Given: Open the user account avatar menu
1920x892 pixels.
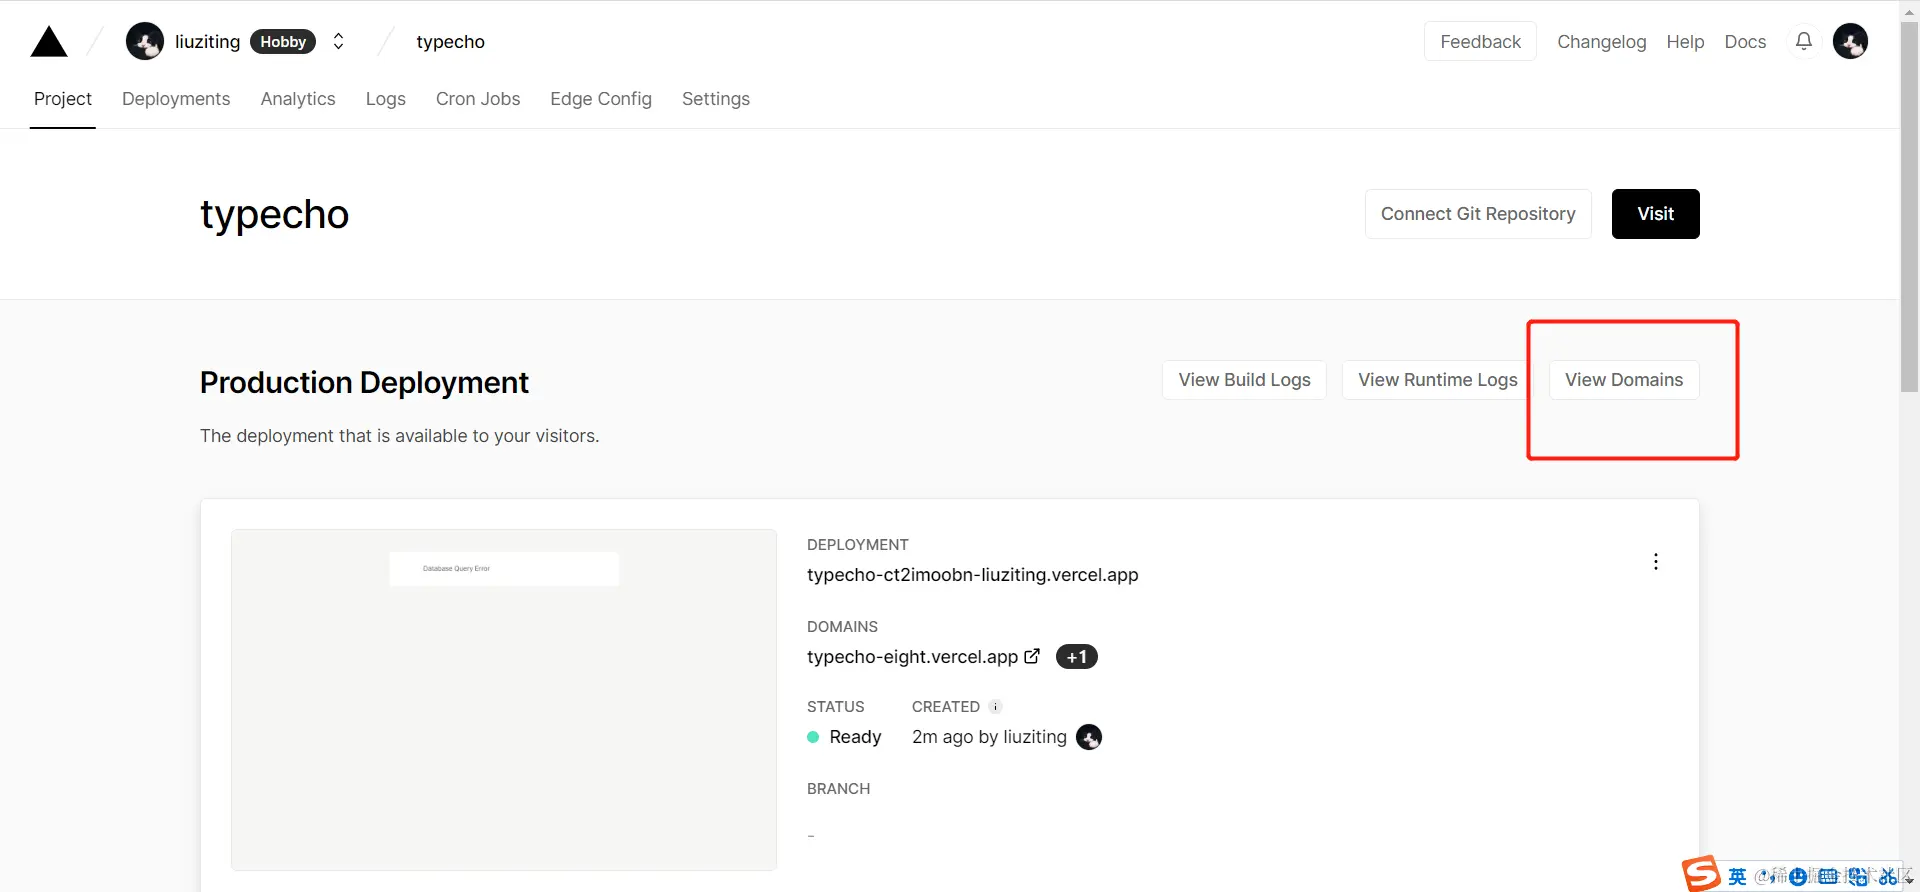Looking at the screenshot, I should [x=1850, y=41].
